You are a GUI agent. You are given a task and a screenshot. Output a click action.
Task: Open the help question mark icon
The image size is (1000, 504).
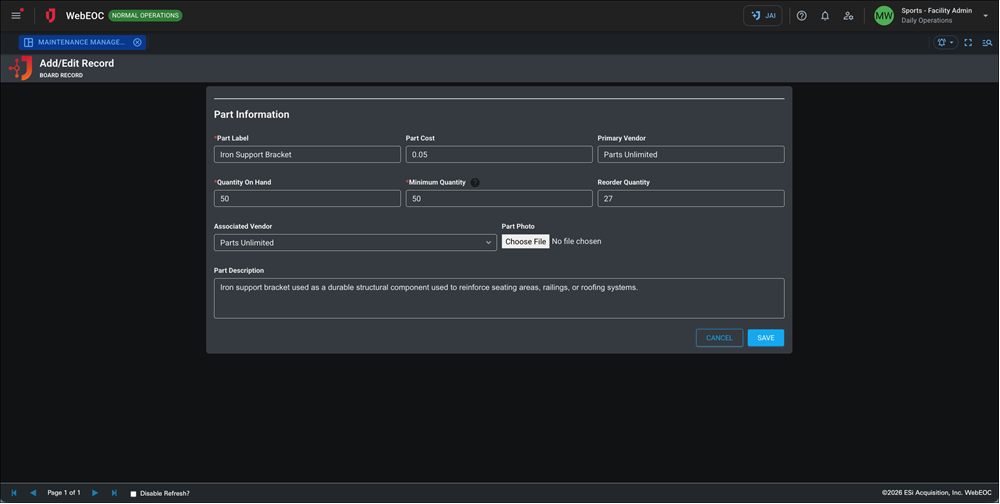click(801, 16)
